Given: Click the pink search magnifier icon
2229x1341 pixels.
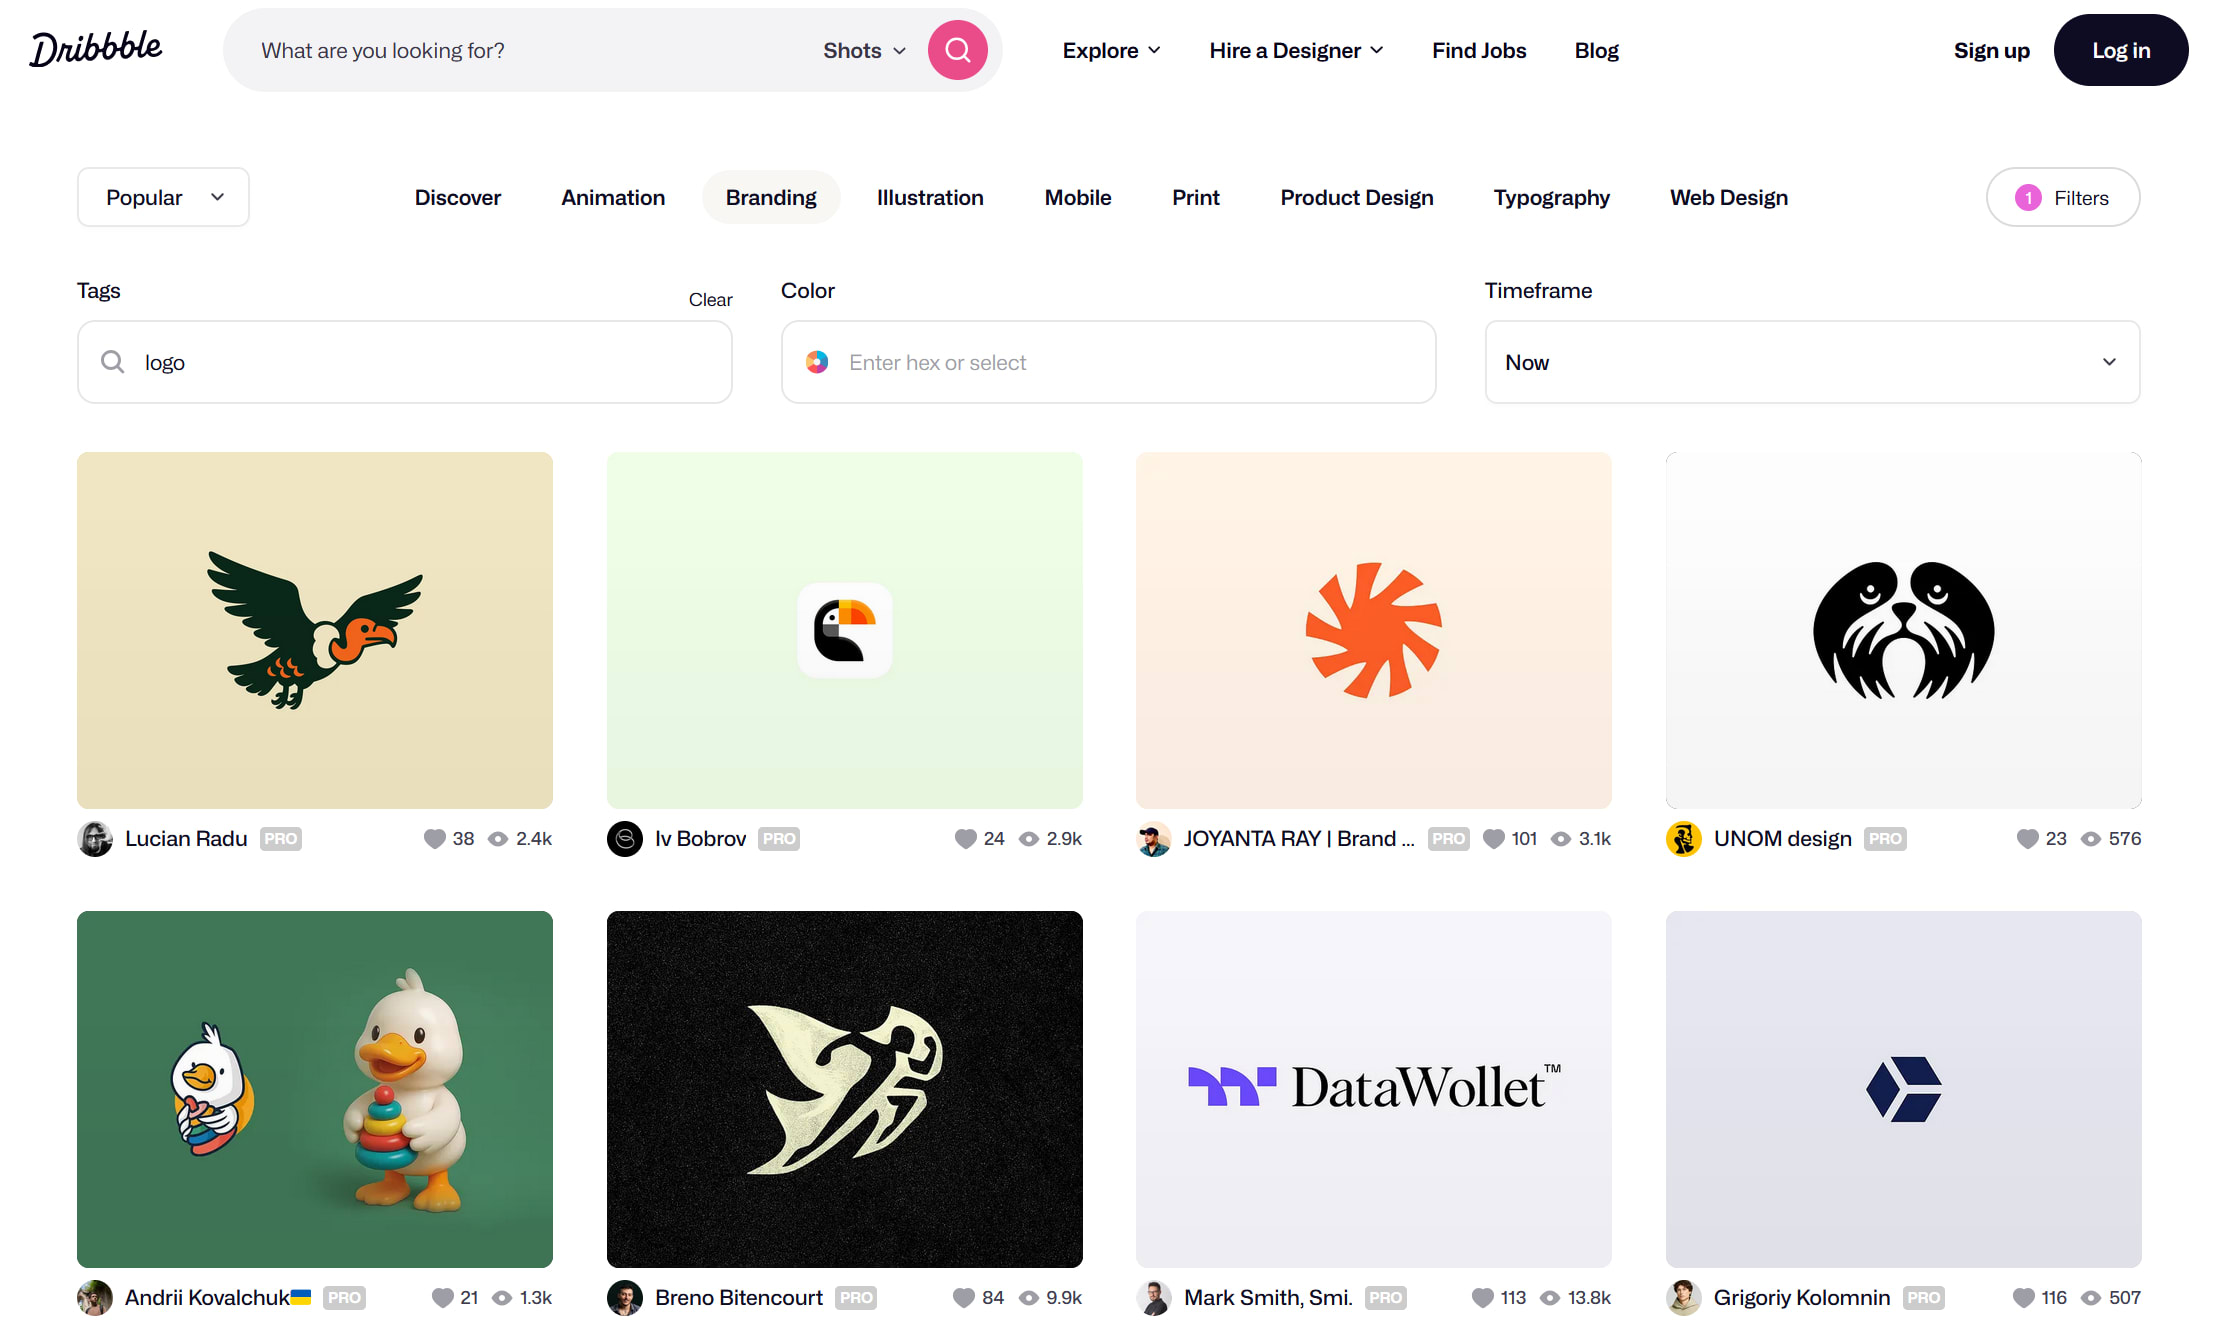Looking at the screenshot, I should (957, 49).
